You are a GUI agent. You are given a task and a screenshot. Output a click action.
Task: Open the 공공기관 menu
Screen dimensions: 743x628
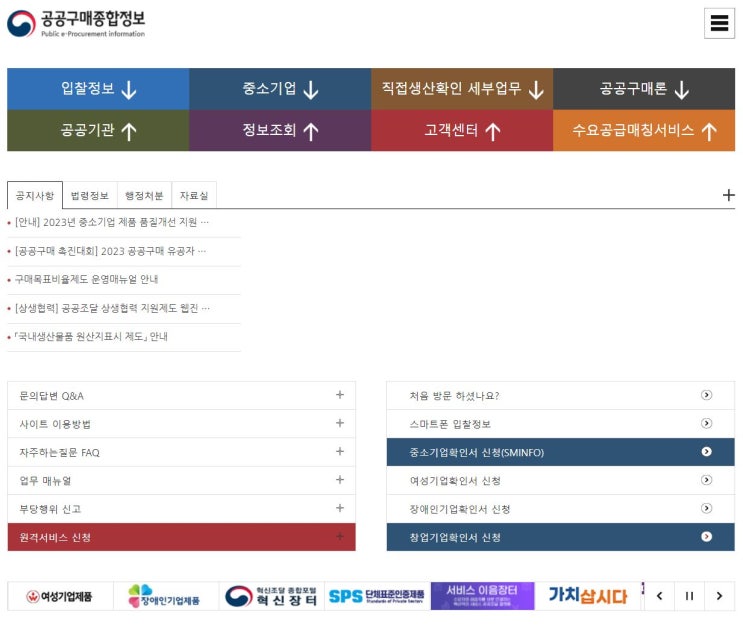(98, 130)
